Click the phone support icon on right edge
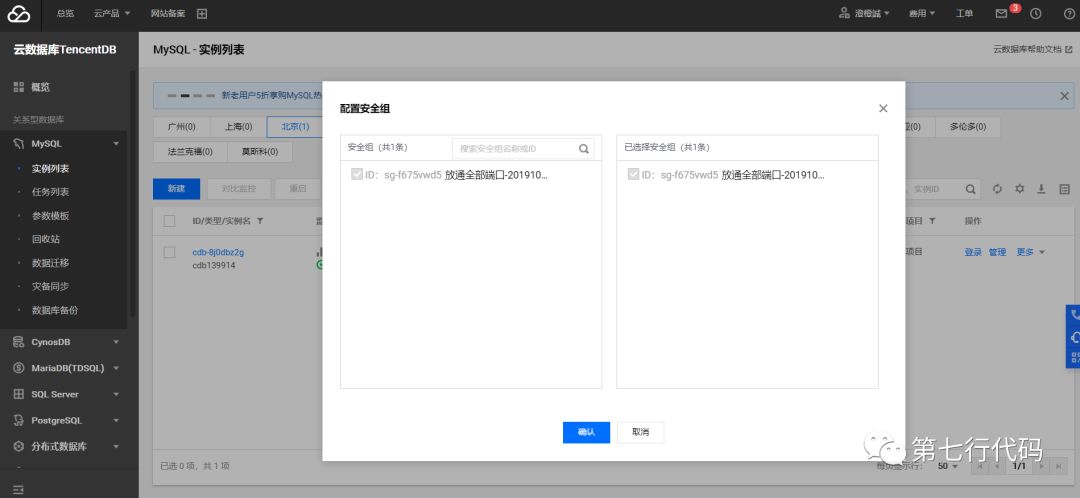Viewport: 1080px width, 498px height. coord(1074,314)
